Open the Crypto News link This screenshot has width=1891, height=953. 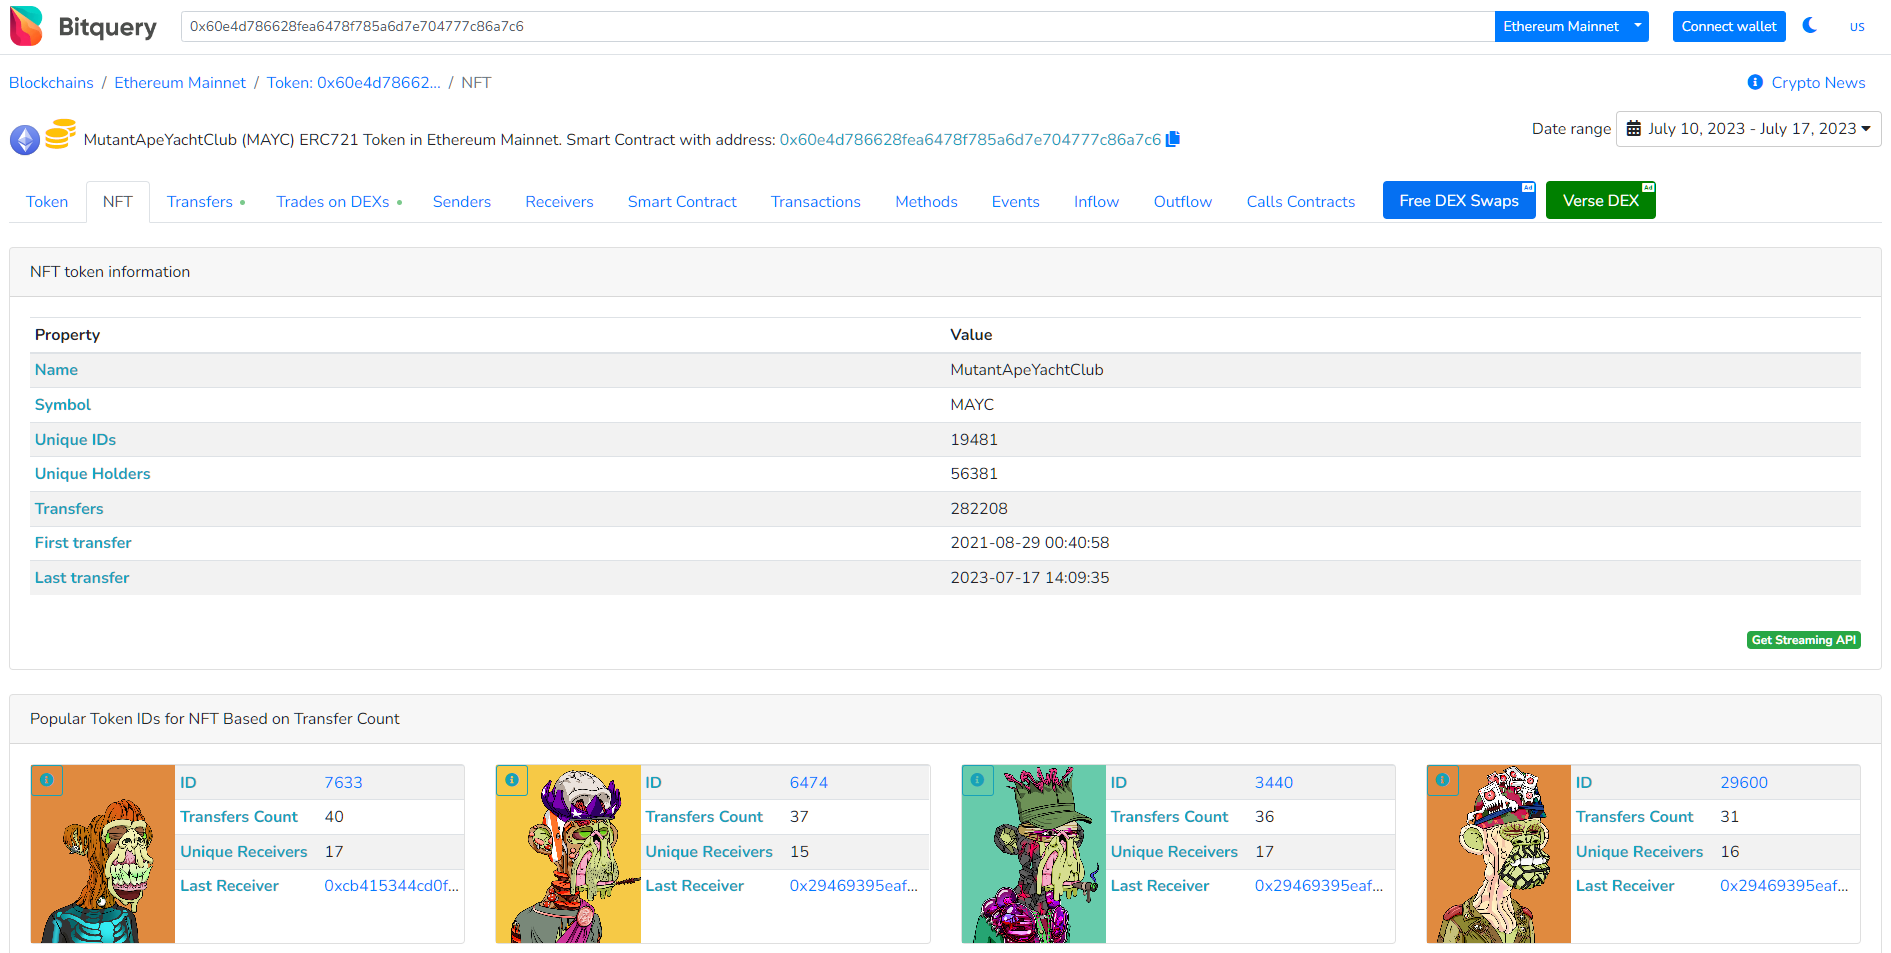[x=1818, y=82]
